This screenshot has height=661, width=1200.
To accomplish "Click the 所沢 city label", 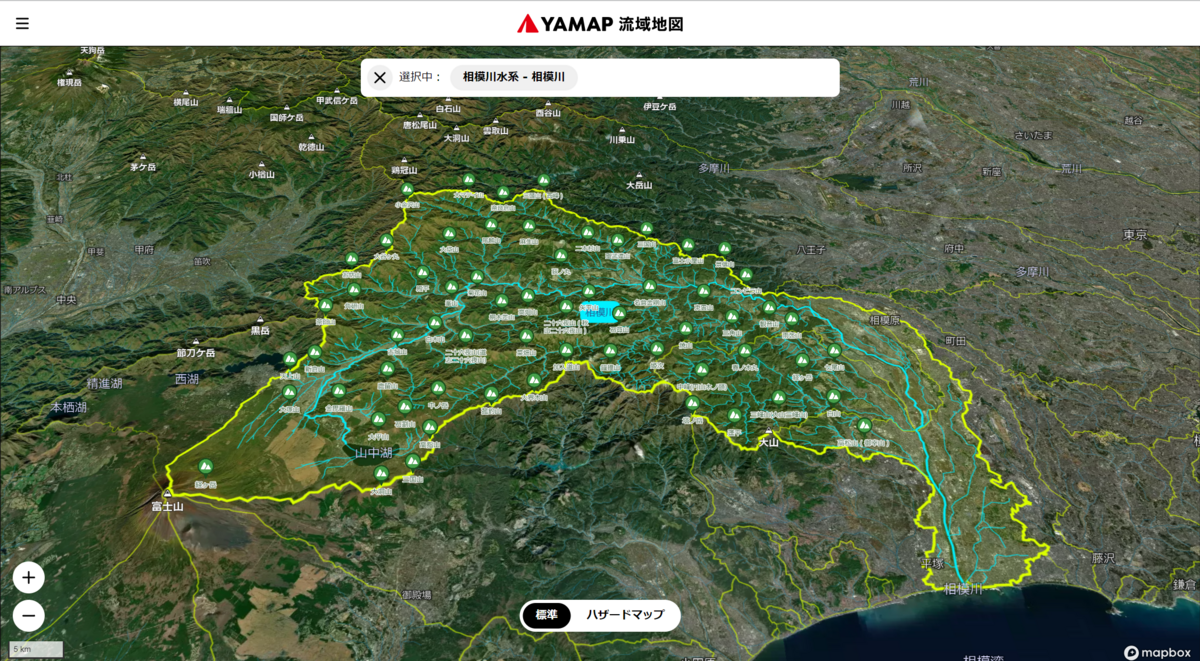I will [x=912, y=168].
